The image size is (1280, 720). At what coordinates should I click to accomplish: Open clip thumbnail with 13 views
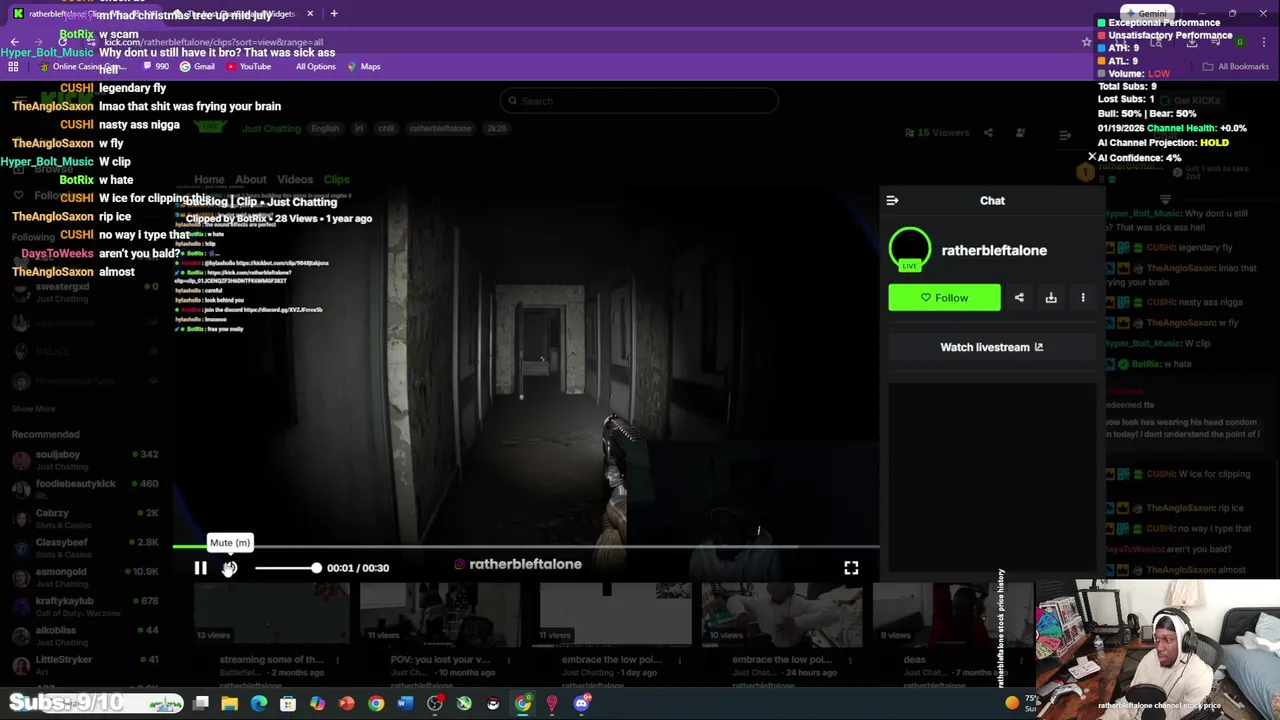271,614
